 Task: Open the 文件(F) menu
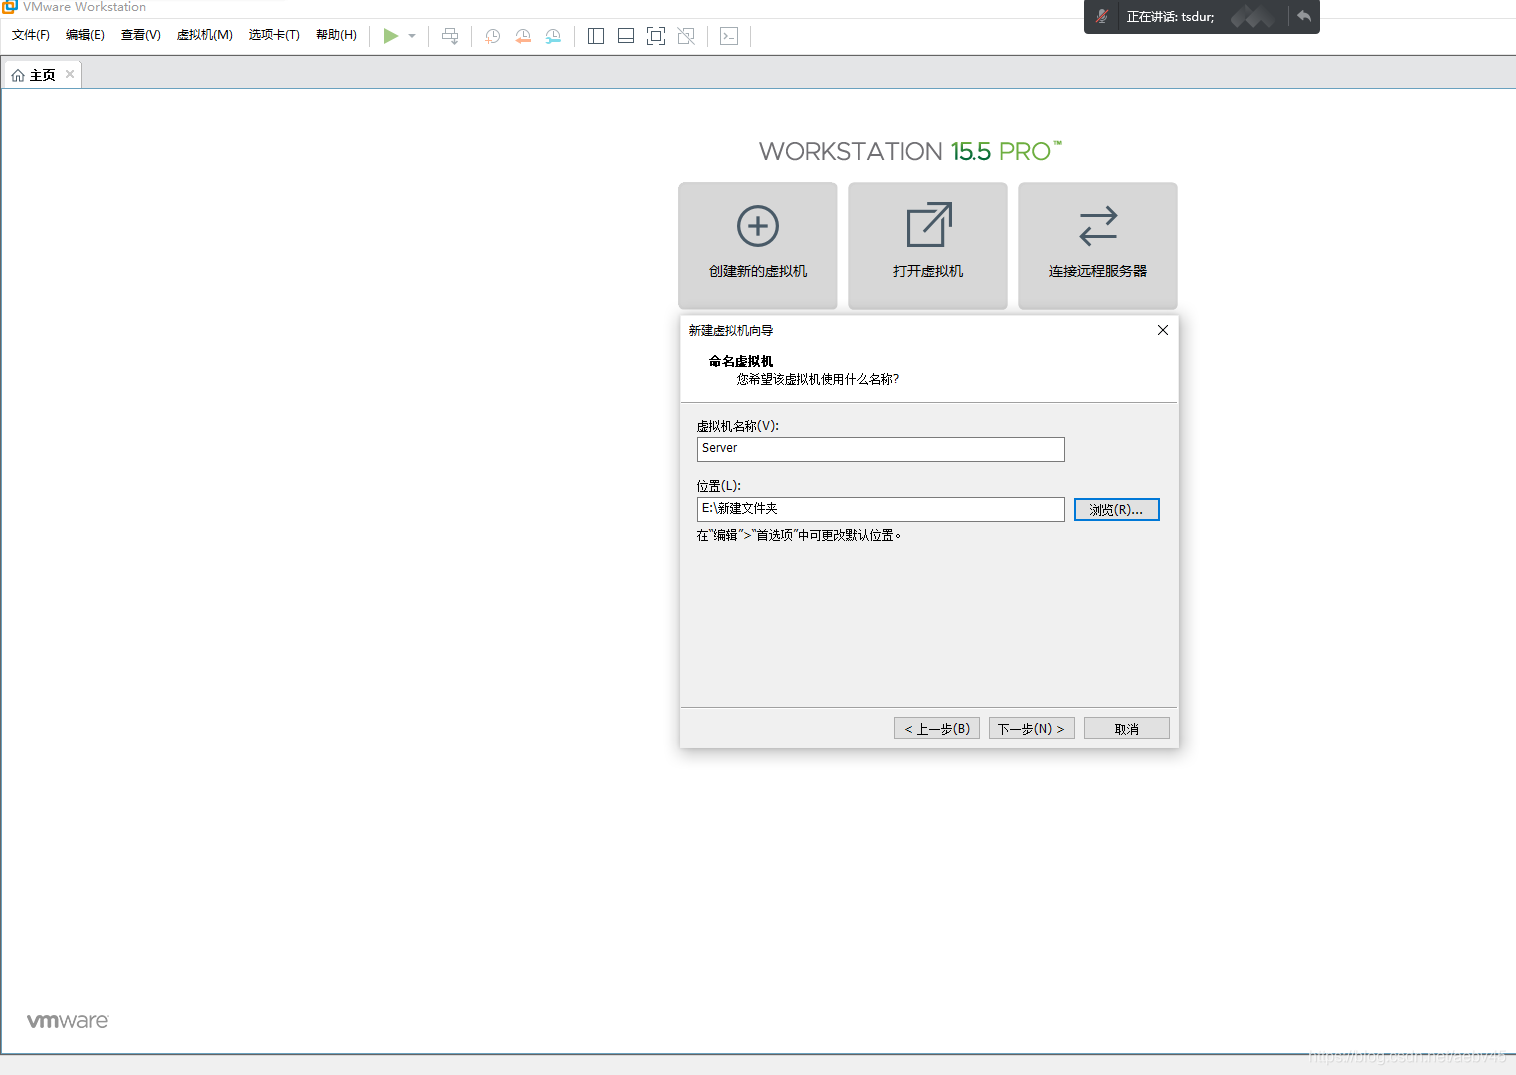point(31,35)
